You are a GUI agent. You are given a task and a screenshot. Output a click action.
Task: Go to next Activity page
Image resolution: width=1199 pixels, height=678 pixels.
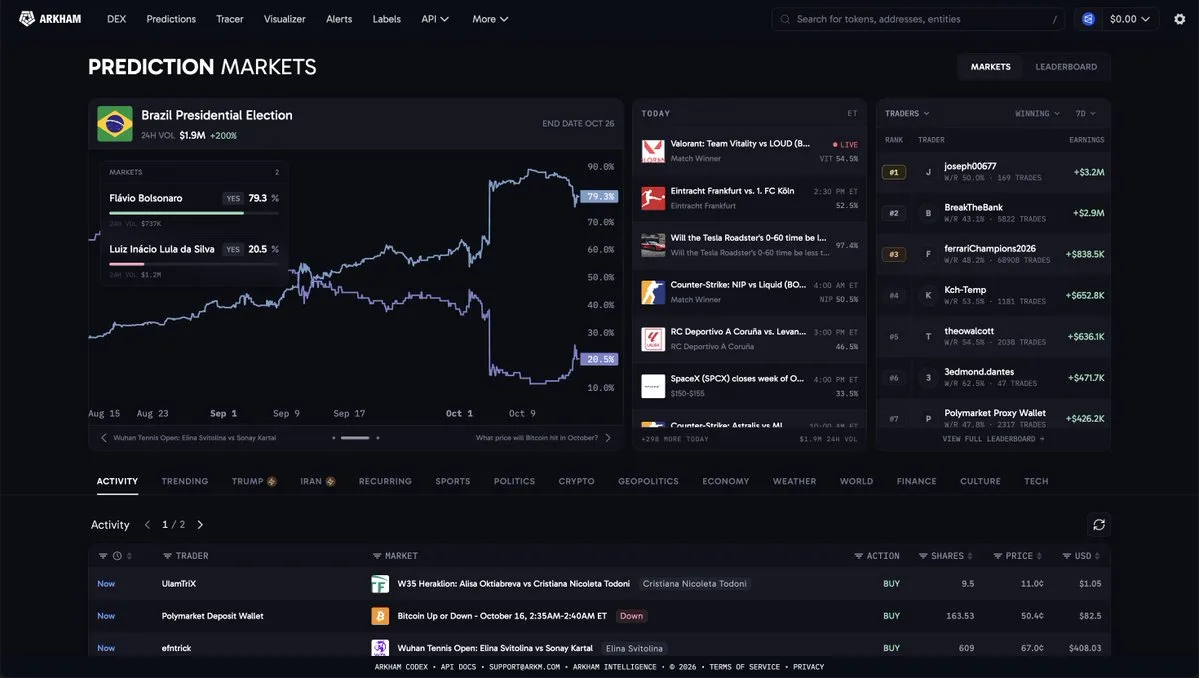pos(200,524)
